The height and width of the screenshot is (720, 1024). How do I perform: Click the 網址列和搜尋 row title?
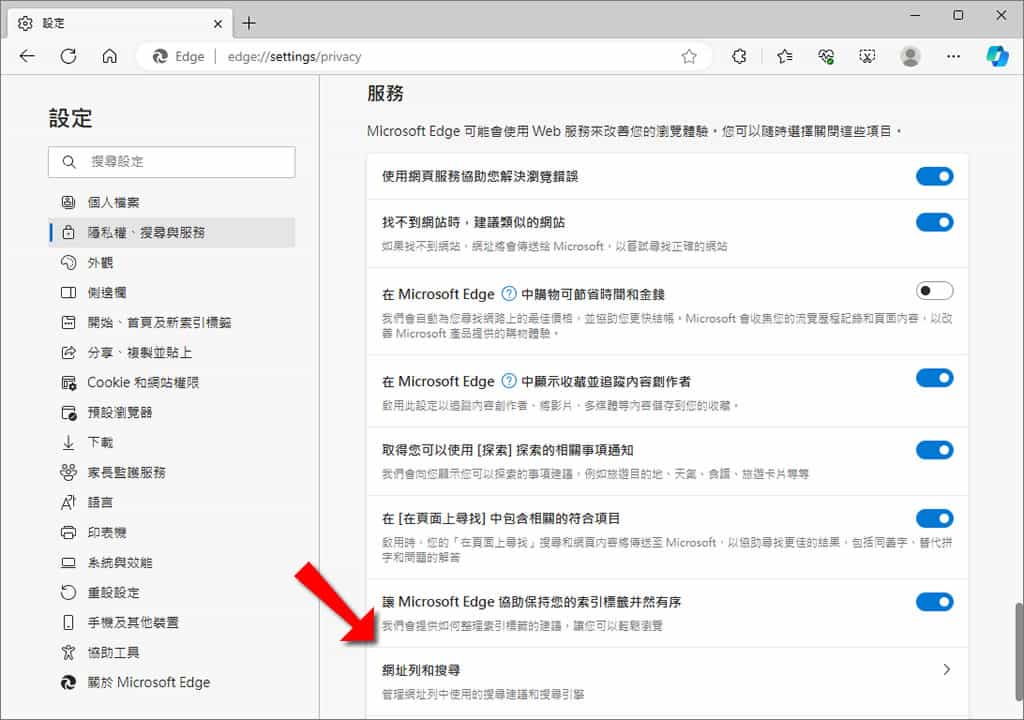pyautogui.click(x=421, y=670)
